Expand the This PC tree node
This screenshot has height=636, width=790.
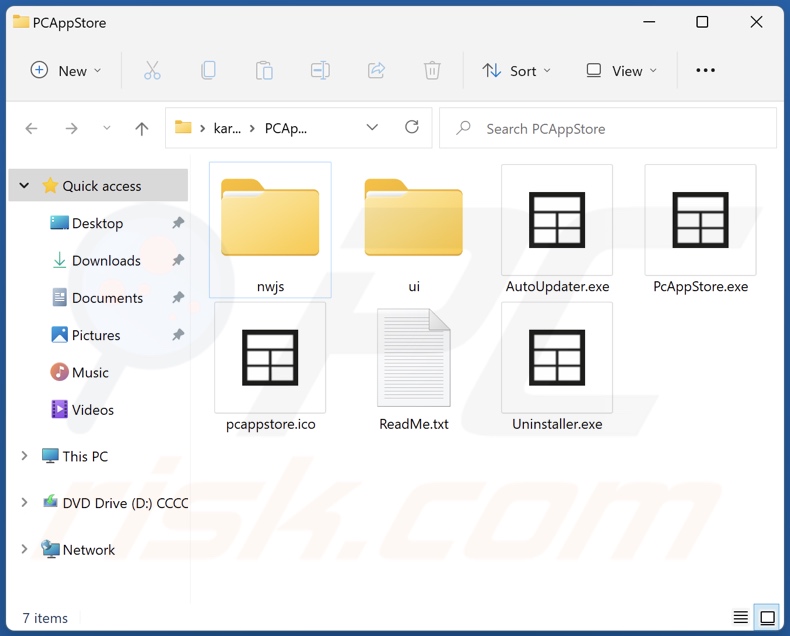pos(24,456)
